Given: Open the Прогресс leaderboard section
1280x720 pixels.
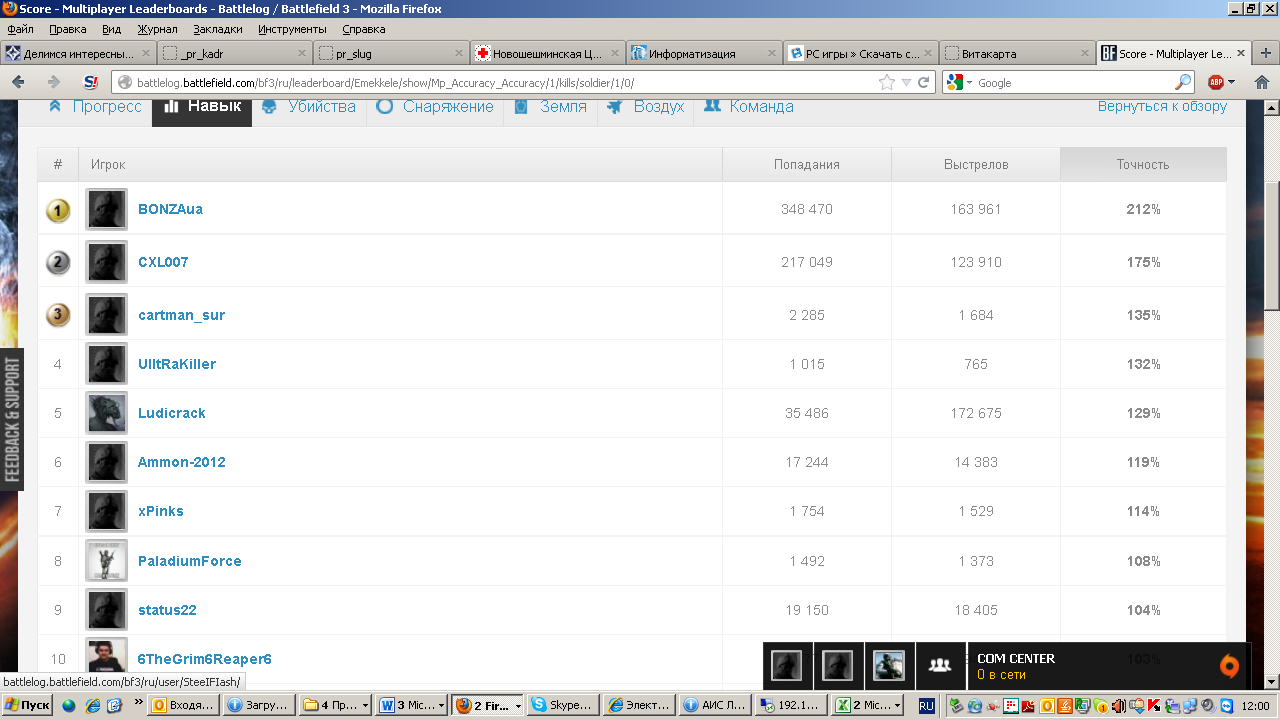Looking at the screenshot, I should [95, 106].
